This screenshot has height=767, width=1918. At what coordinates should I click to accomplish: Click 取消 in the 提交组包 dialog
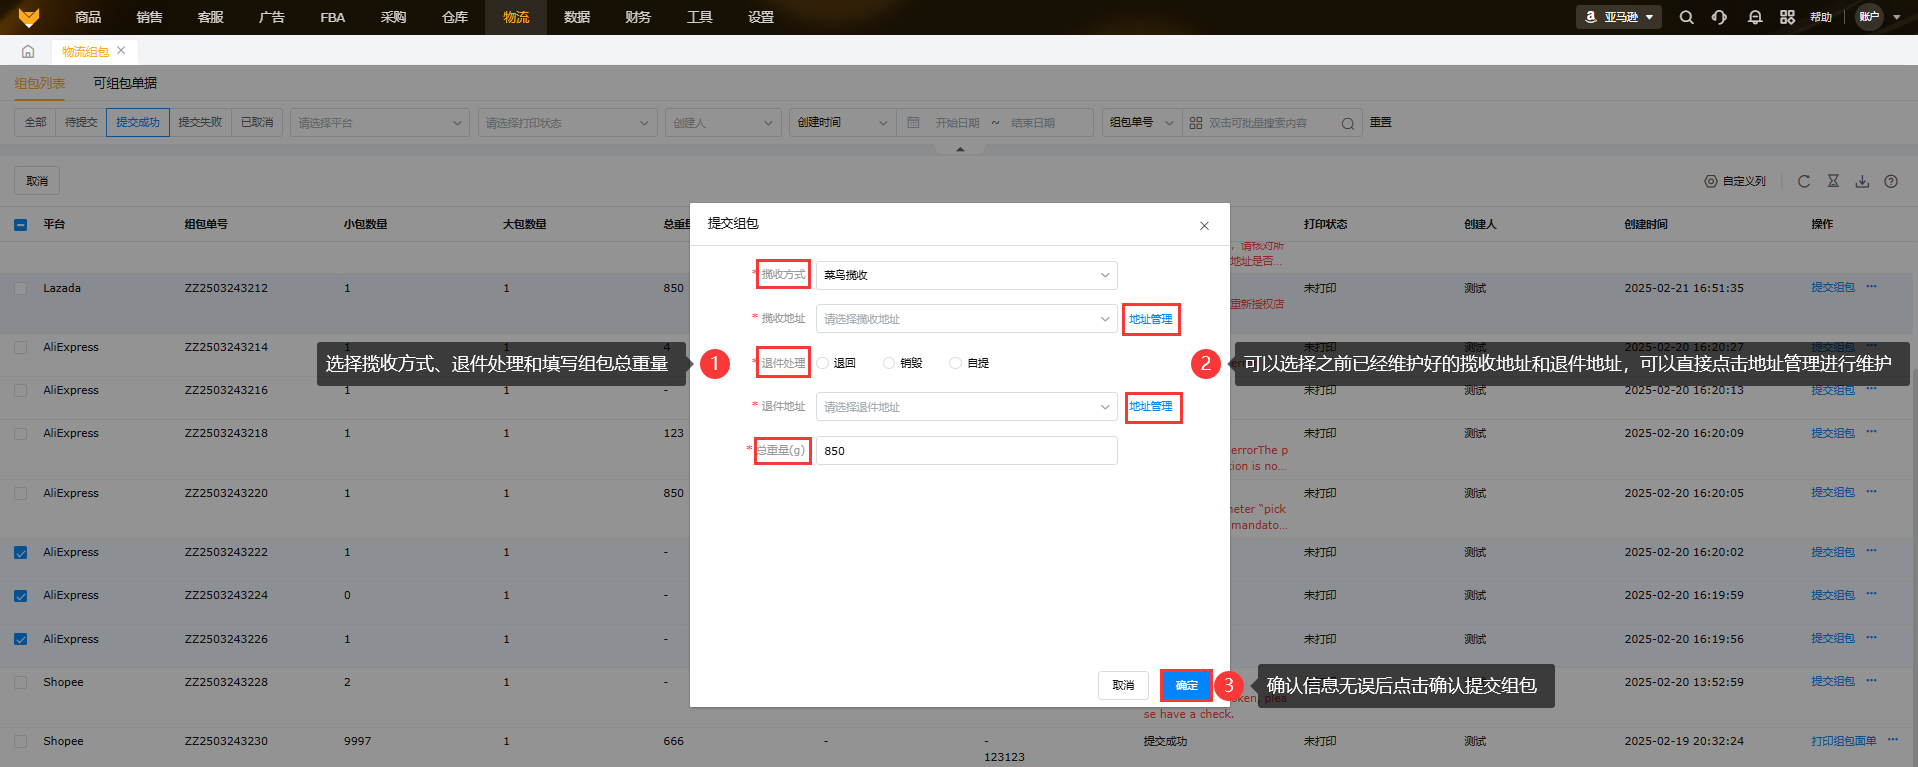pyautogui.click(x=1123, y=686)
